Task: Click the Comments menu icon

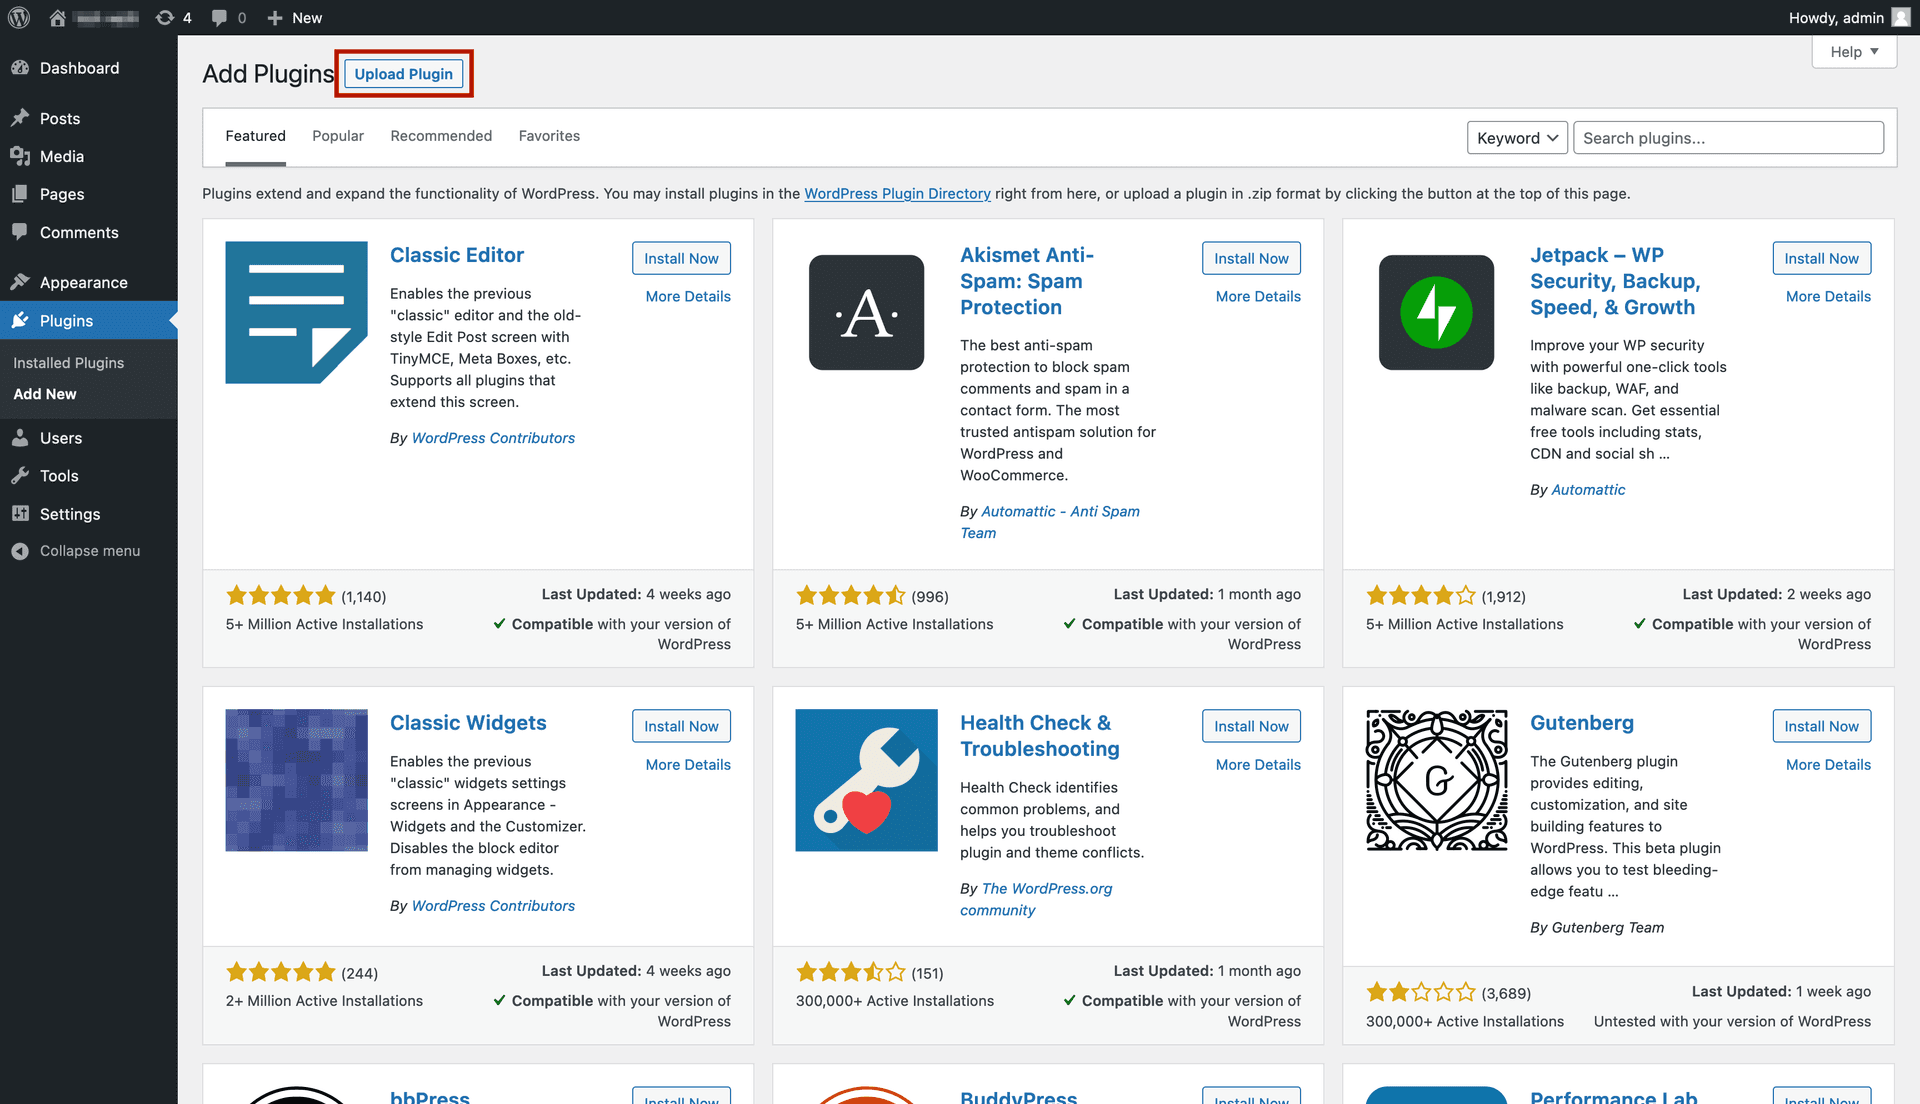Action: pyautogui.click(x=22, y=231)
